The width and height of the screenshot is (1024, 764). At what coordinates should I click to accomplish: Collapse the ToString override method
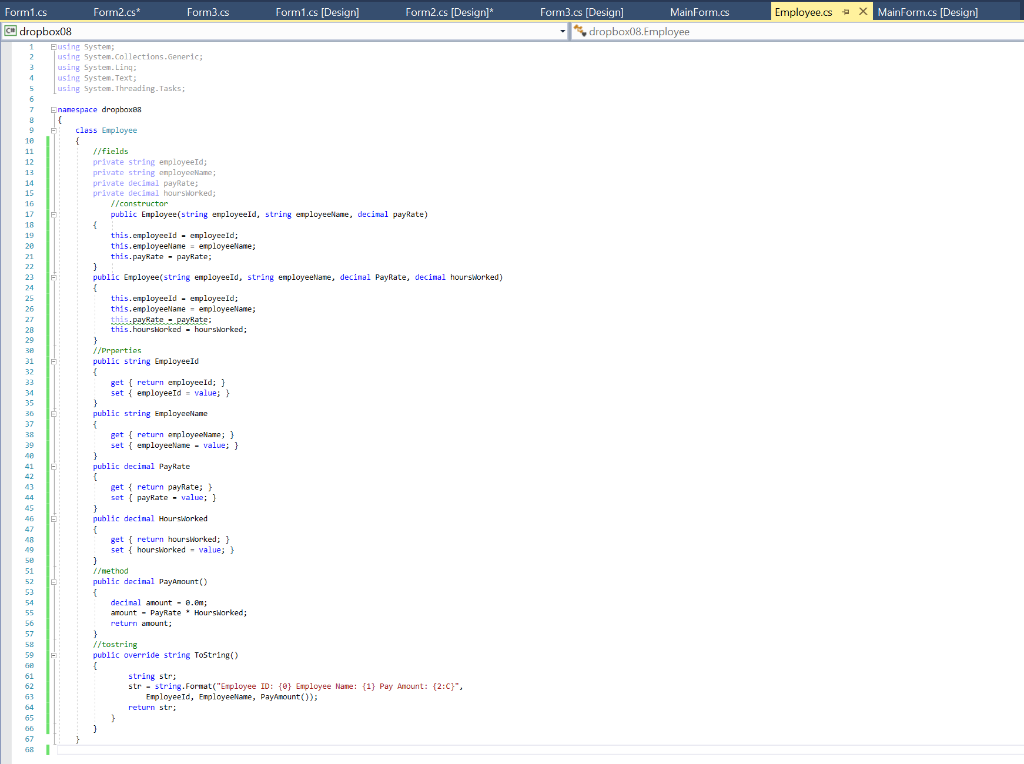(x=55, y=655)
